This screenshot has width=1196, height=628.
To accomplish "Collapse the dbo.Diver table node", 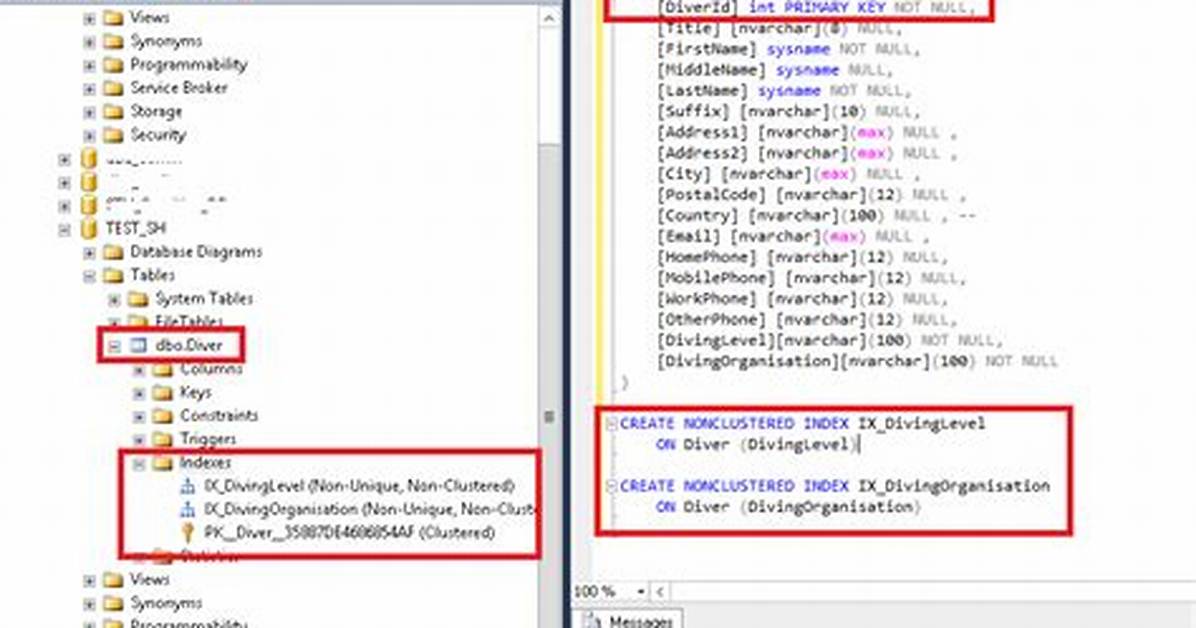I will (114, 346).
